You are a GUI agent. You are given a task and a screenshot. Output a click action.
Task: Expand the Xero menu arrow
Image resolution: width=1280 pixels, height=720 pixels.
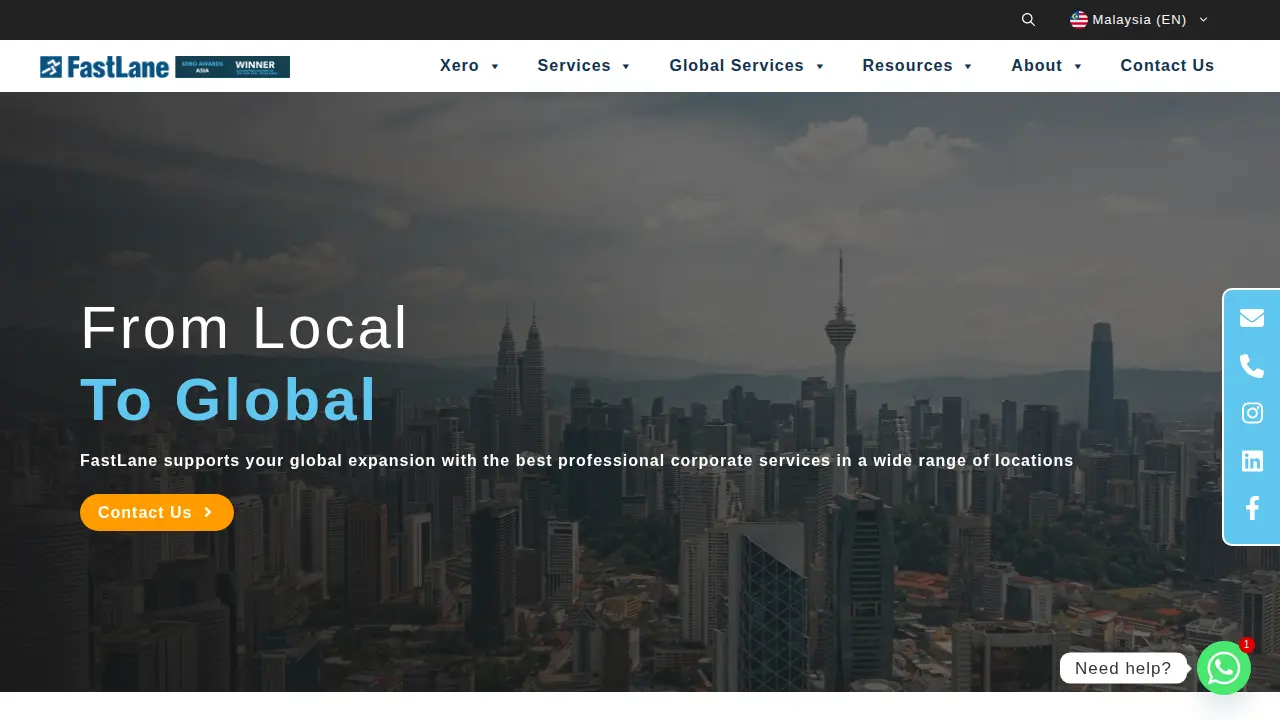tap(495, 67)
